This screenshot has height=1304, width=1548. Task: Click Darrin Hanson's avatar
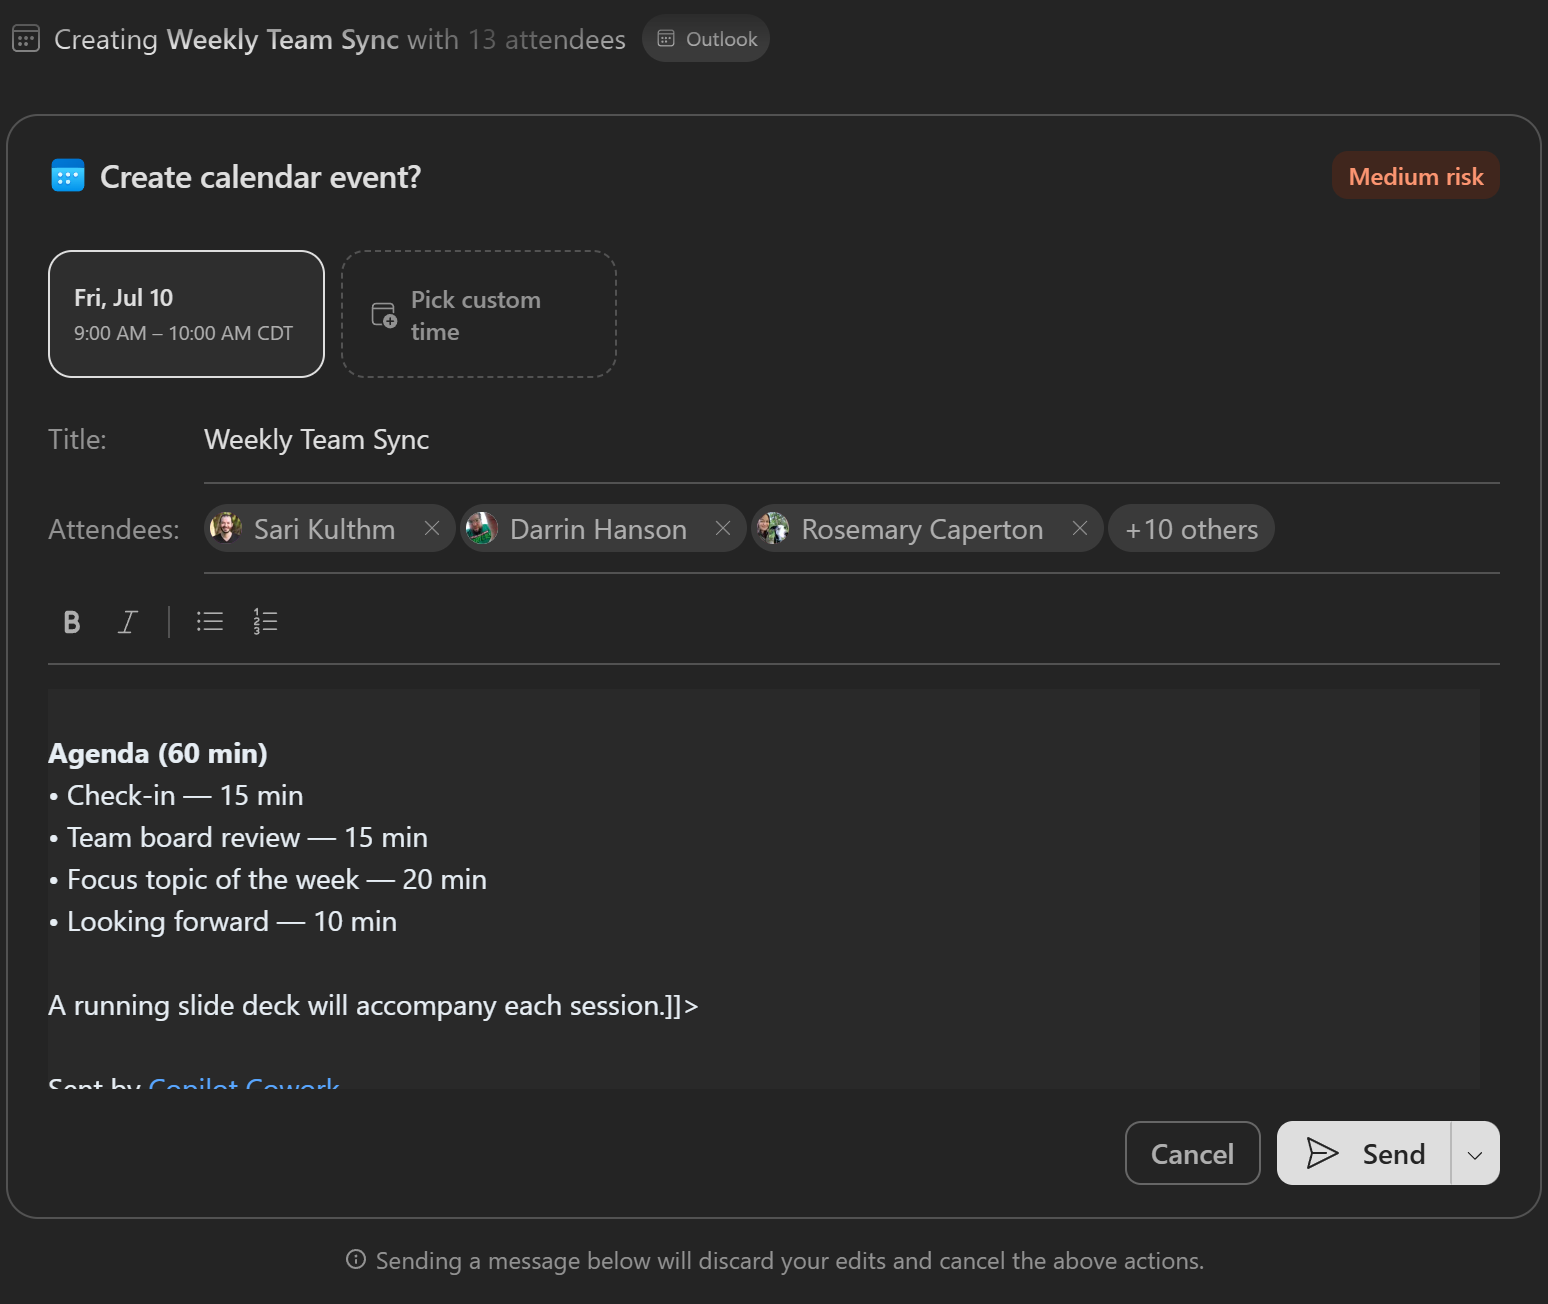tap(482, 528)
